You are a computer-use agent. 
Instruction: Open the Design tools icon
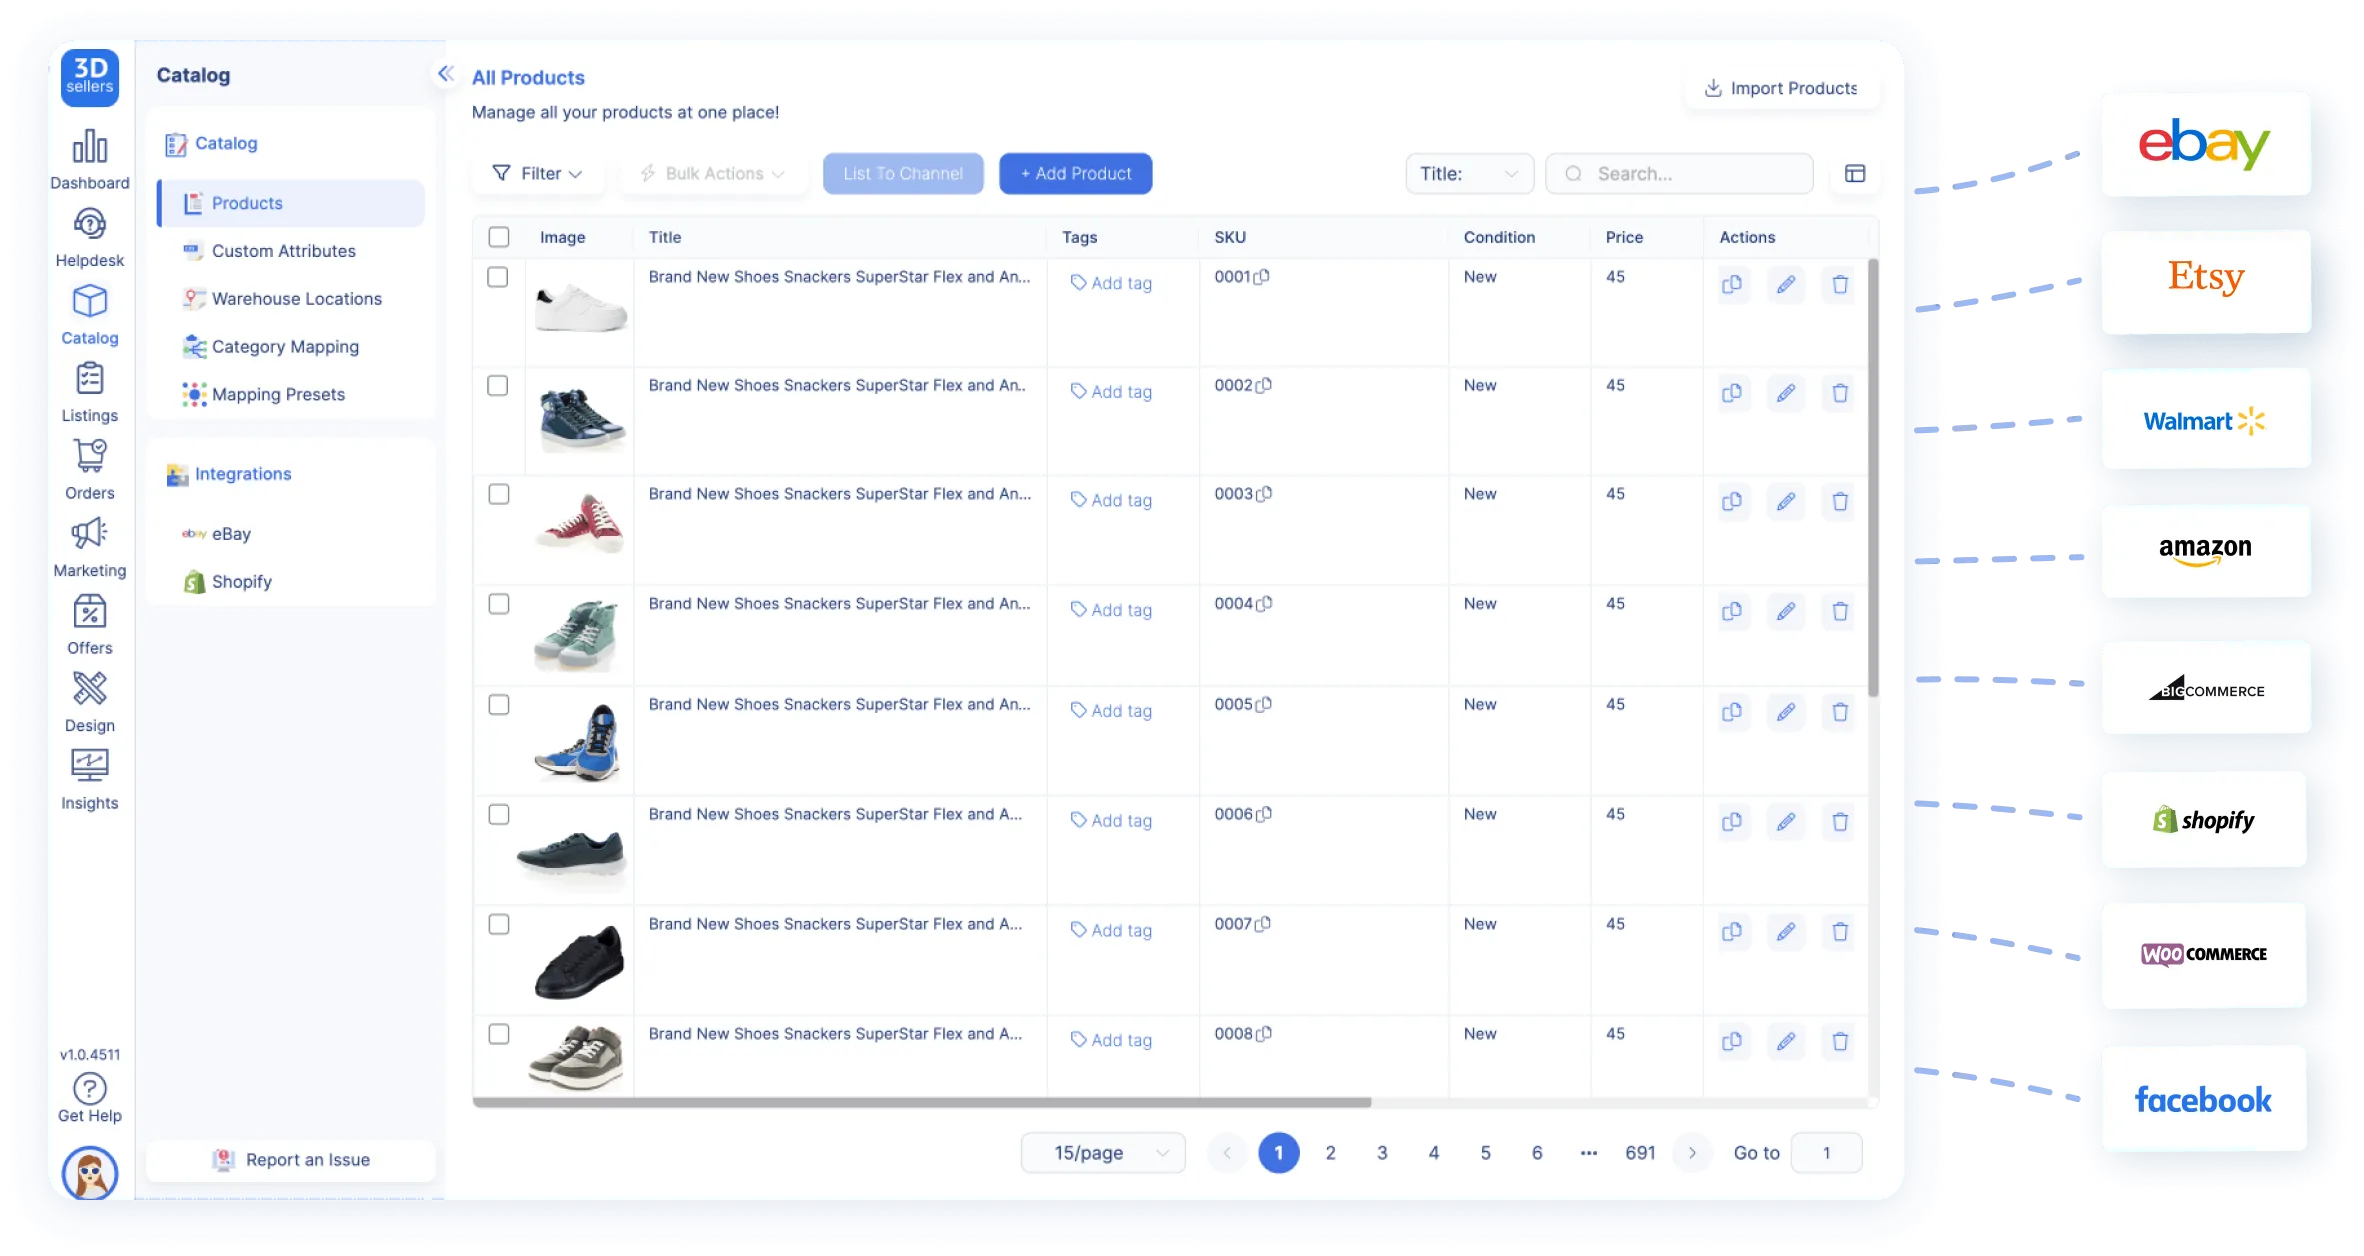(89, 688)
